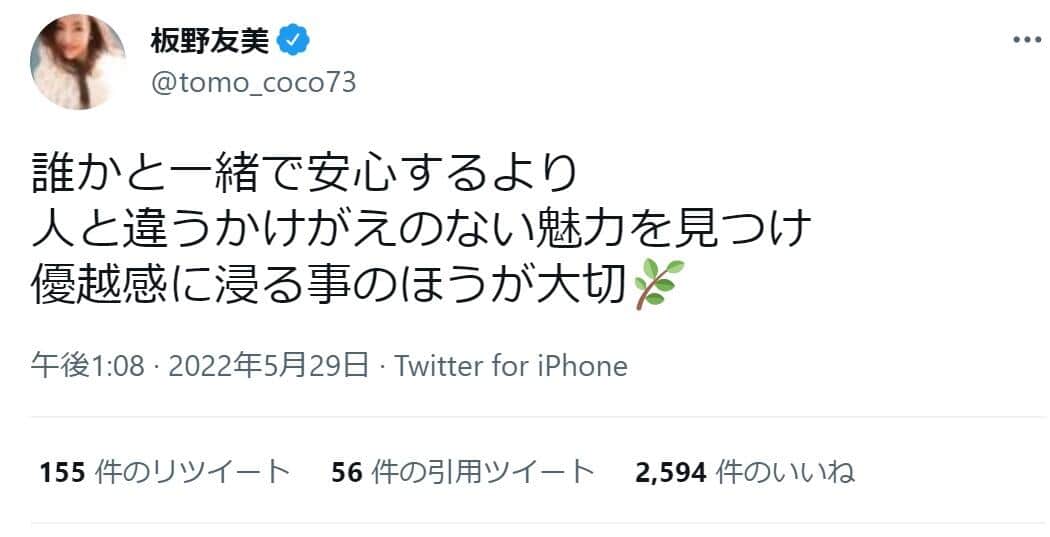Viewport: 1050px width, 537px height.
Task: View the 件のリツイート list
Action: click(190, 471)
